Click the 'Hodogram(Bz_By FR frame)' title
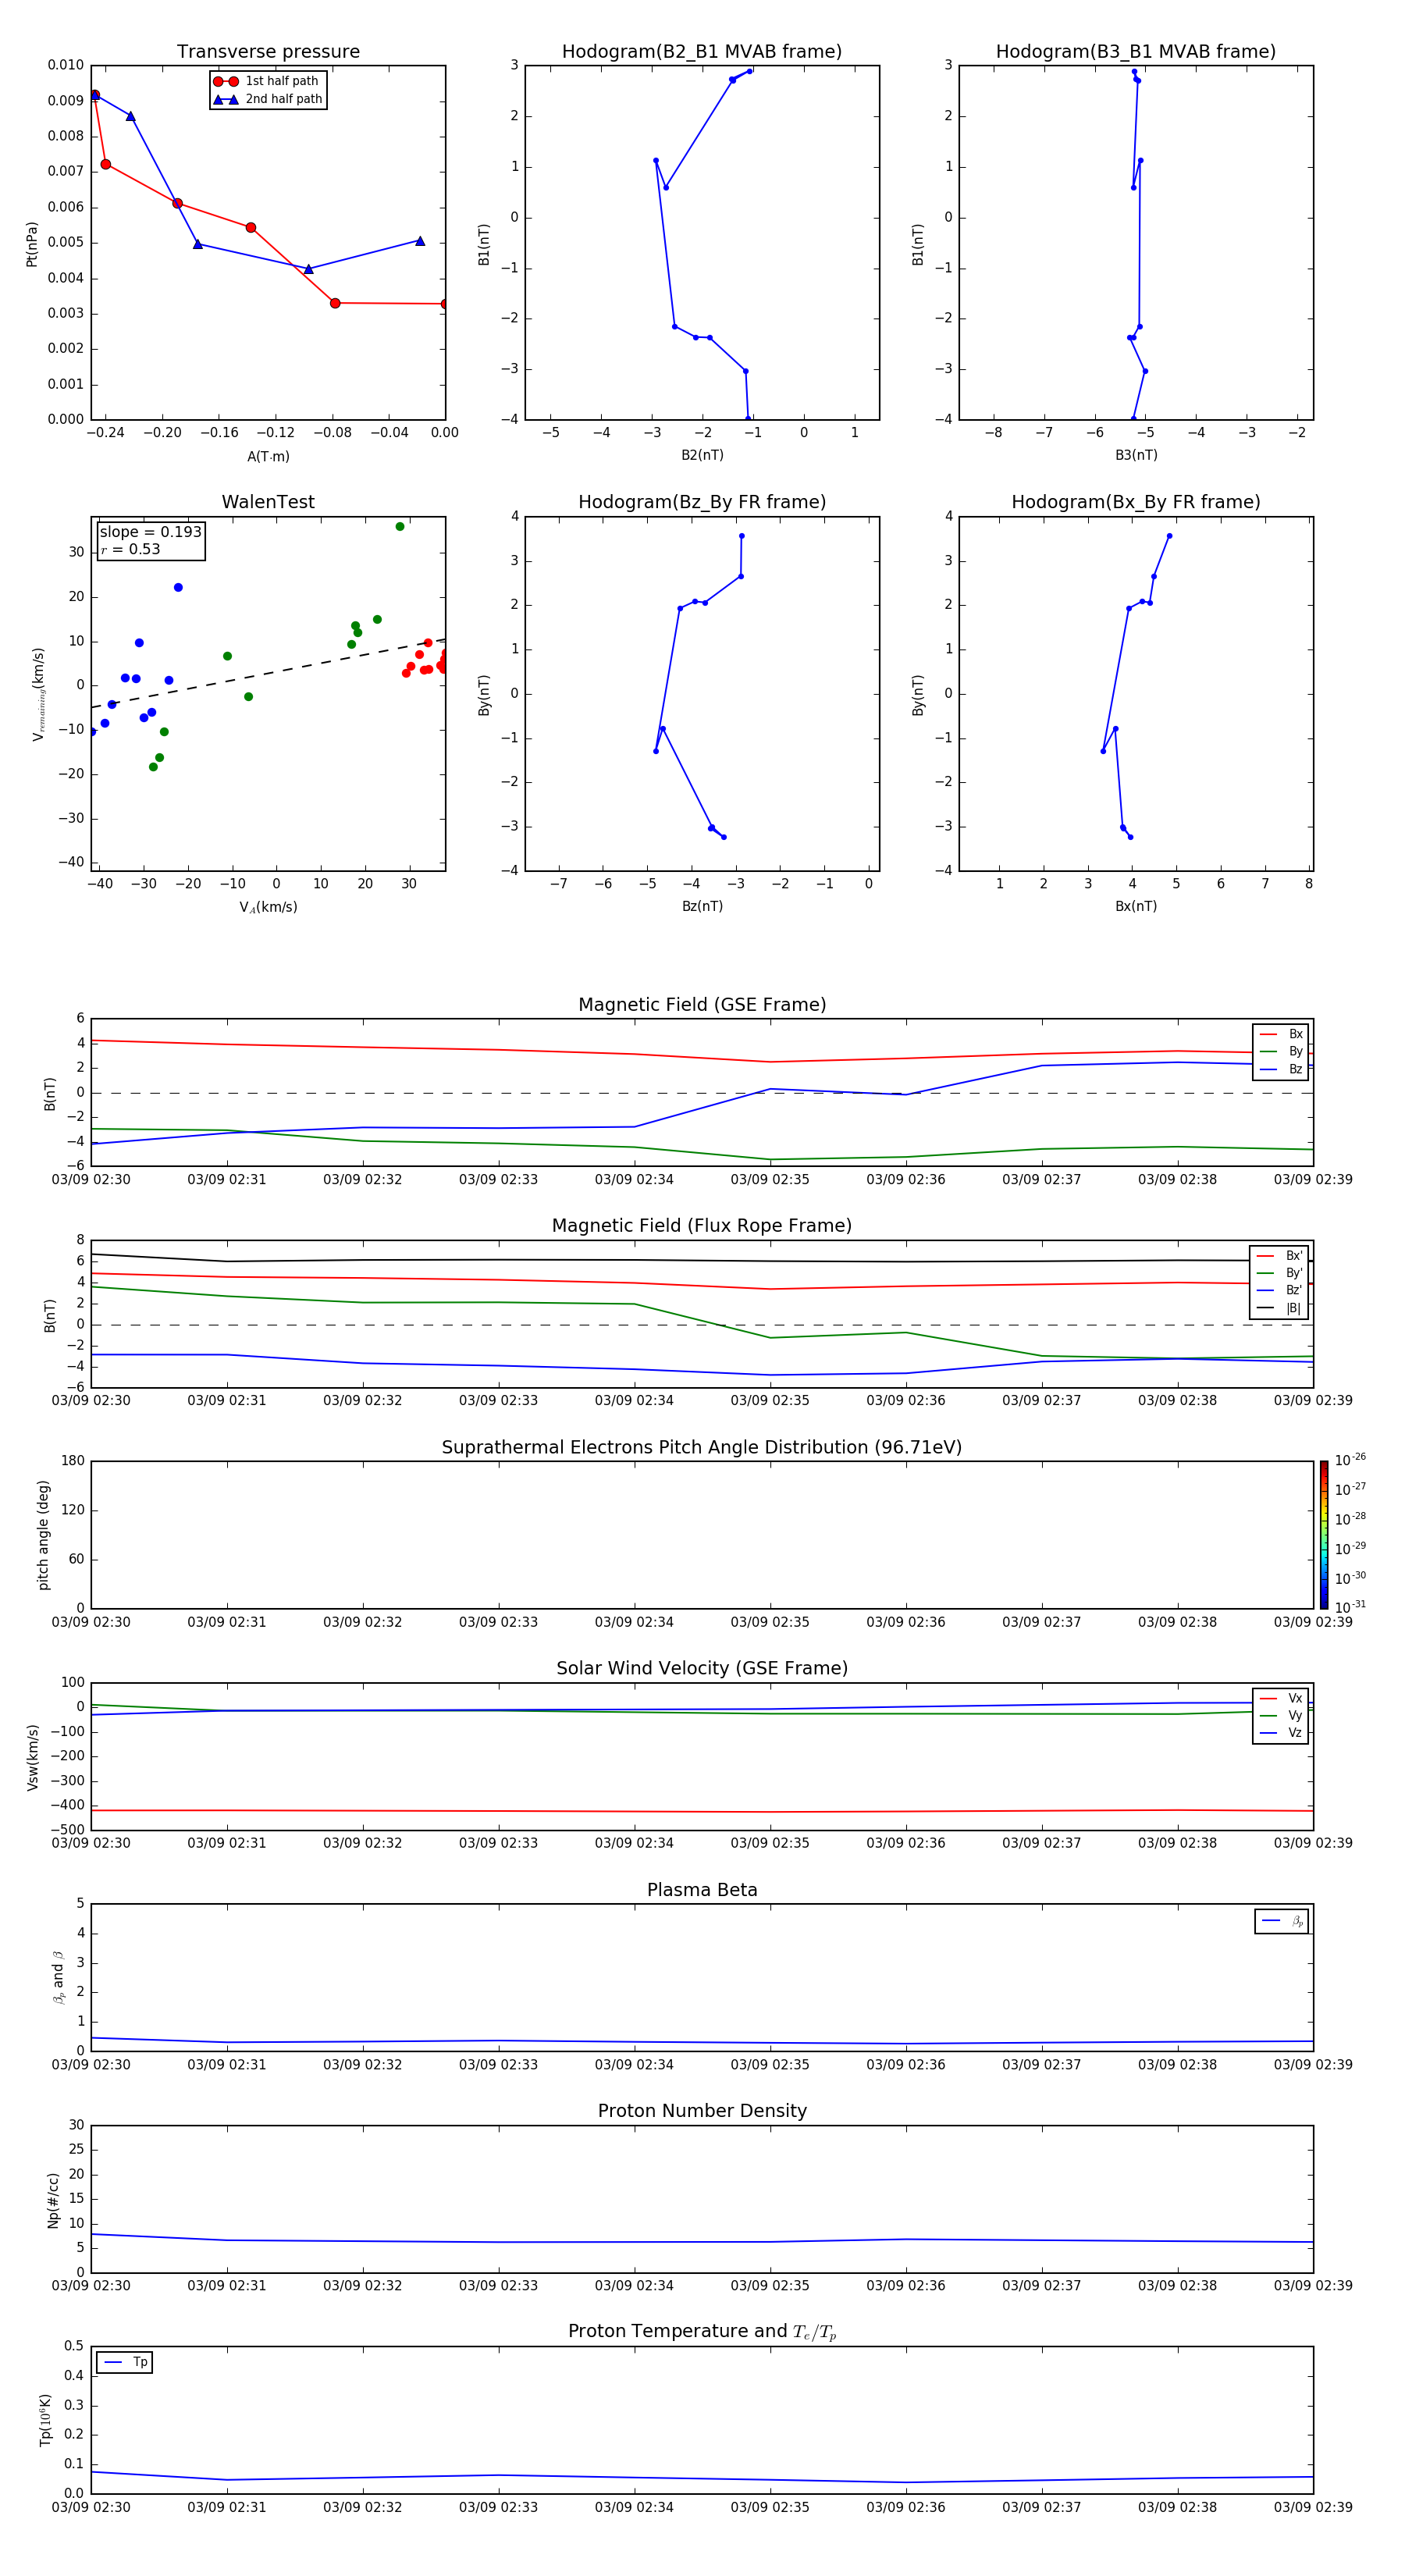1405x2576 pixels. pos(702,502)
